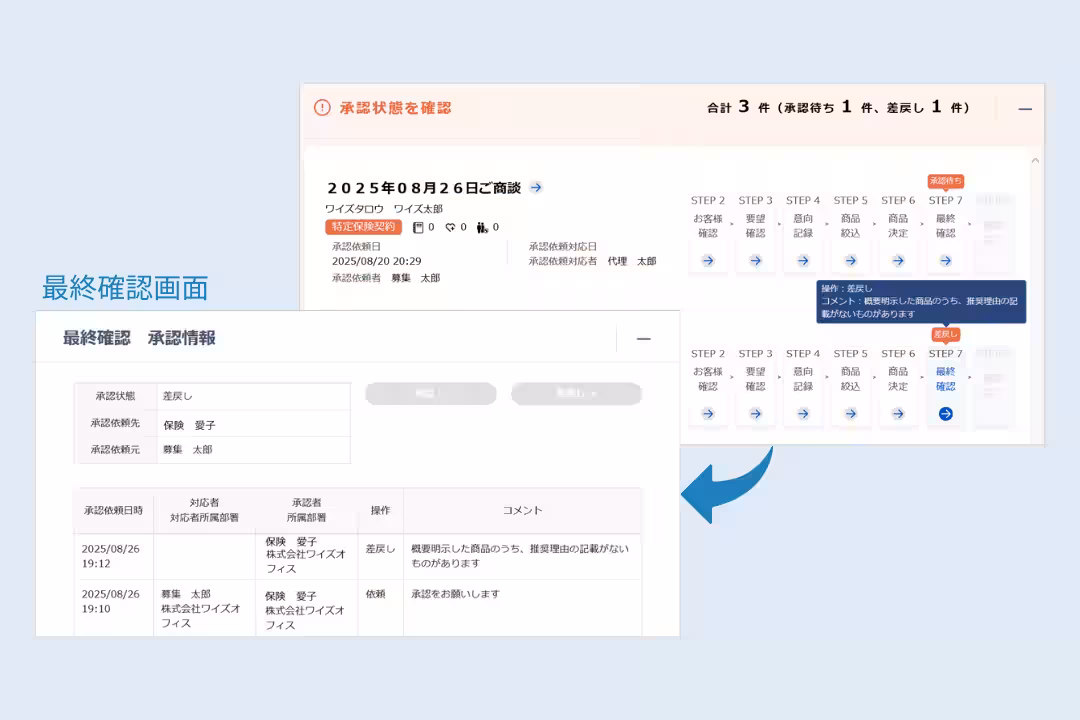Select the 特定保険契約 tag
This screenshot has width=1080, height=720.
point(363,227)
